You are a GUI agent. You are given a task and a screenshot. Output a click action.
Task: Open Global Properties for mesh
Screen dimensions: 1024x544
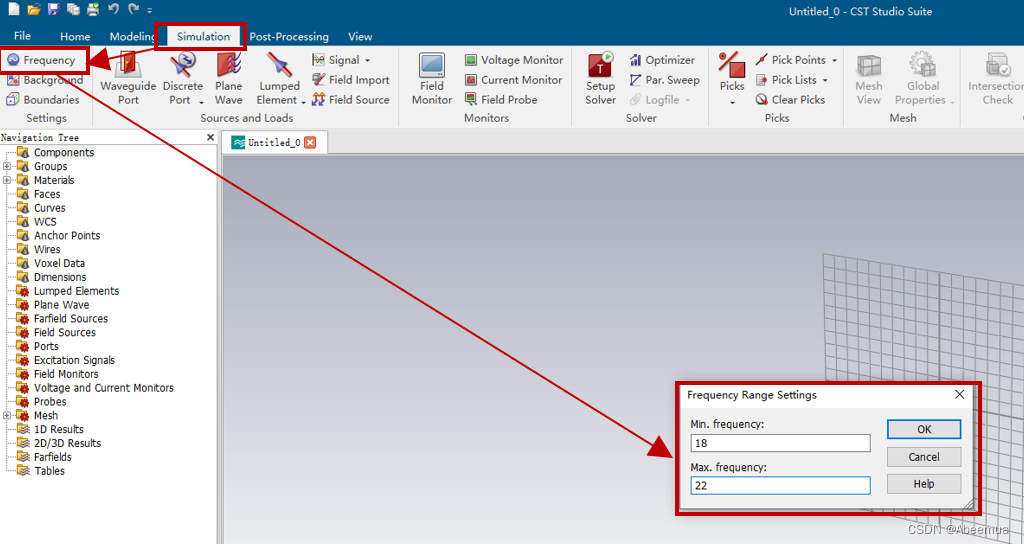(x=924, y=79)
